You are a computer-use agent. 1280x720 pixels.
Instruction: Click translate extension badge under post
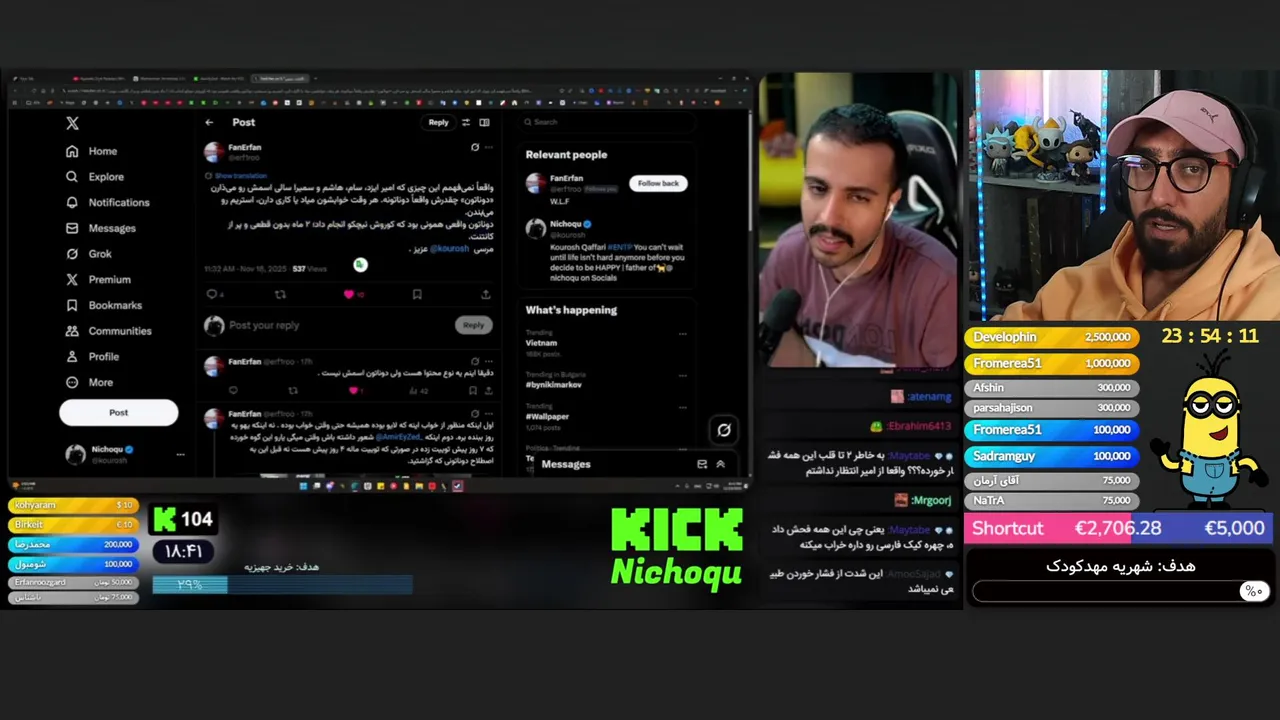pos(360,265)
